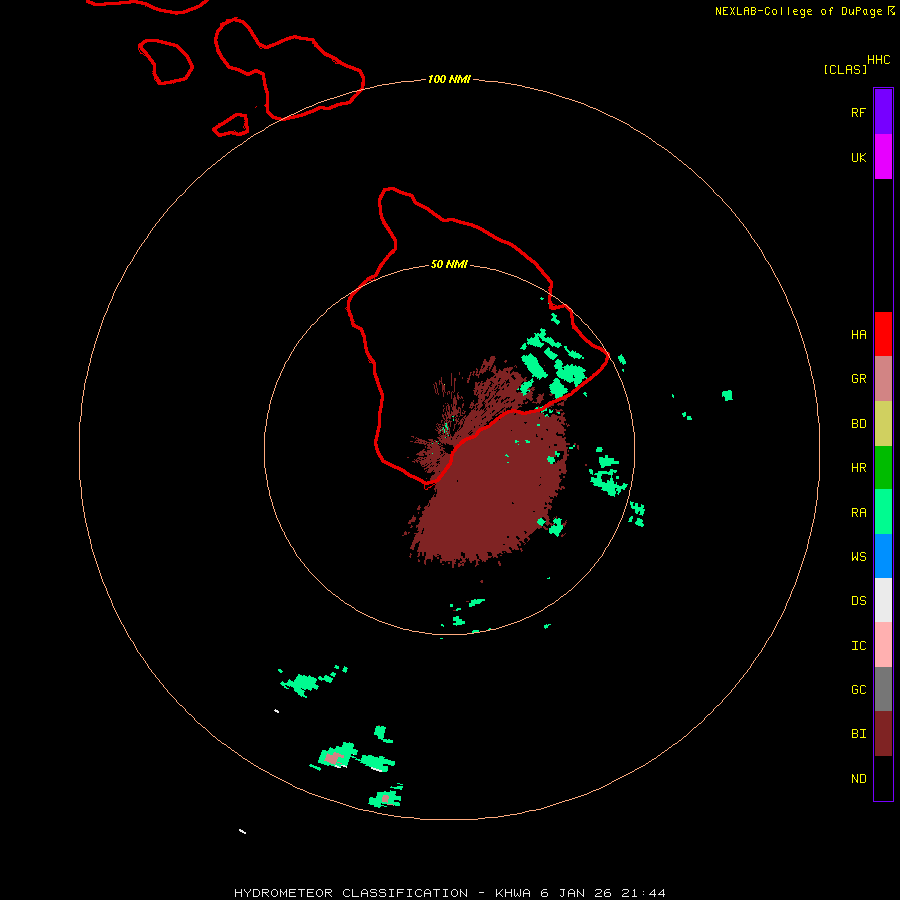Click the HHC product code label

(x=878, y=60)
